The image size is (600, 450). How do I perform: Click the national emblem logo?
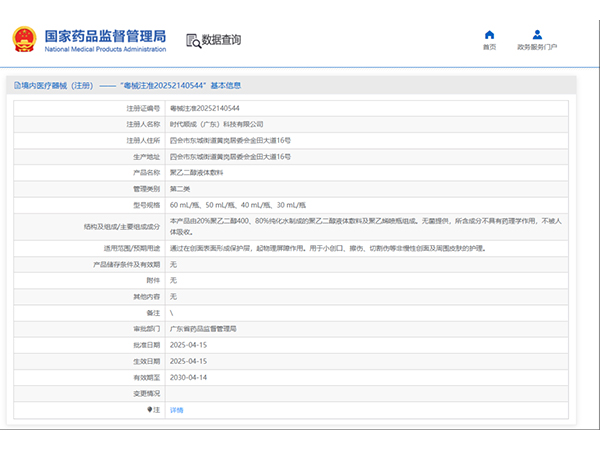coord(24,39)
